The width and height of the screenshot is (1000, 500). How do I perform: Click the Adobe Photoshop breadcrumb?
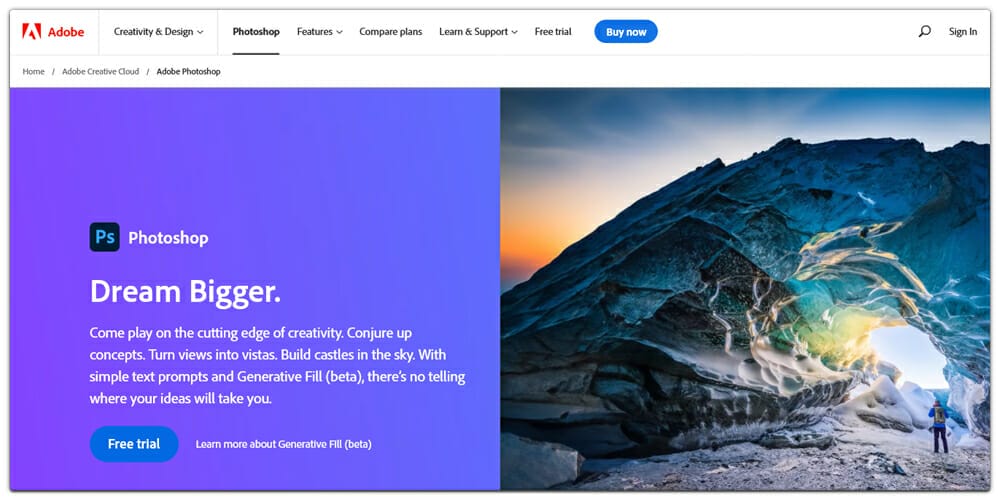coord(188,71)
